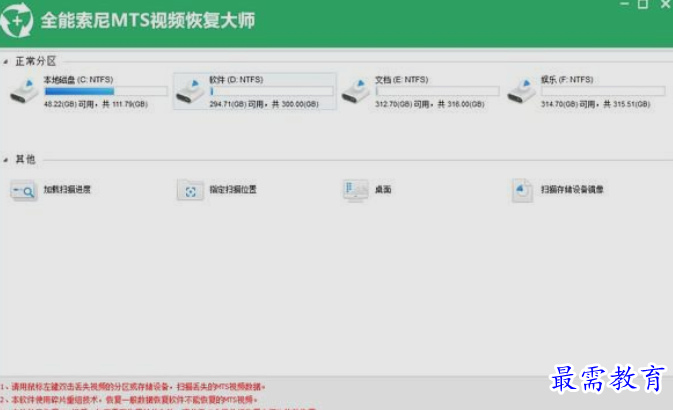Close the recovery window

[666, 4]
